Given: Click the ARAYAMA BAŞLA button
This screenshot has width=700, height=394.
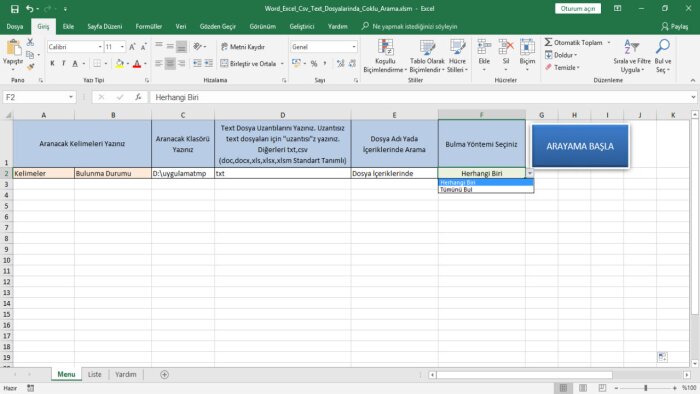Looking at the screenshot, I should (x=580, y=146).
